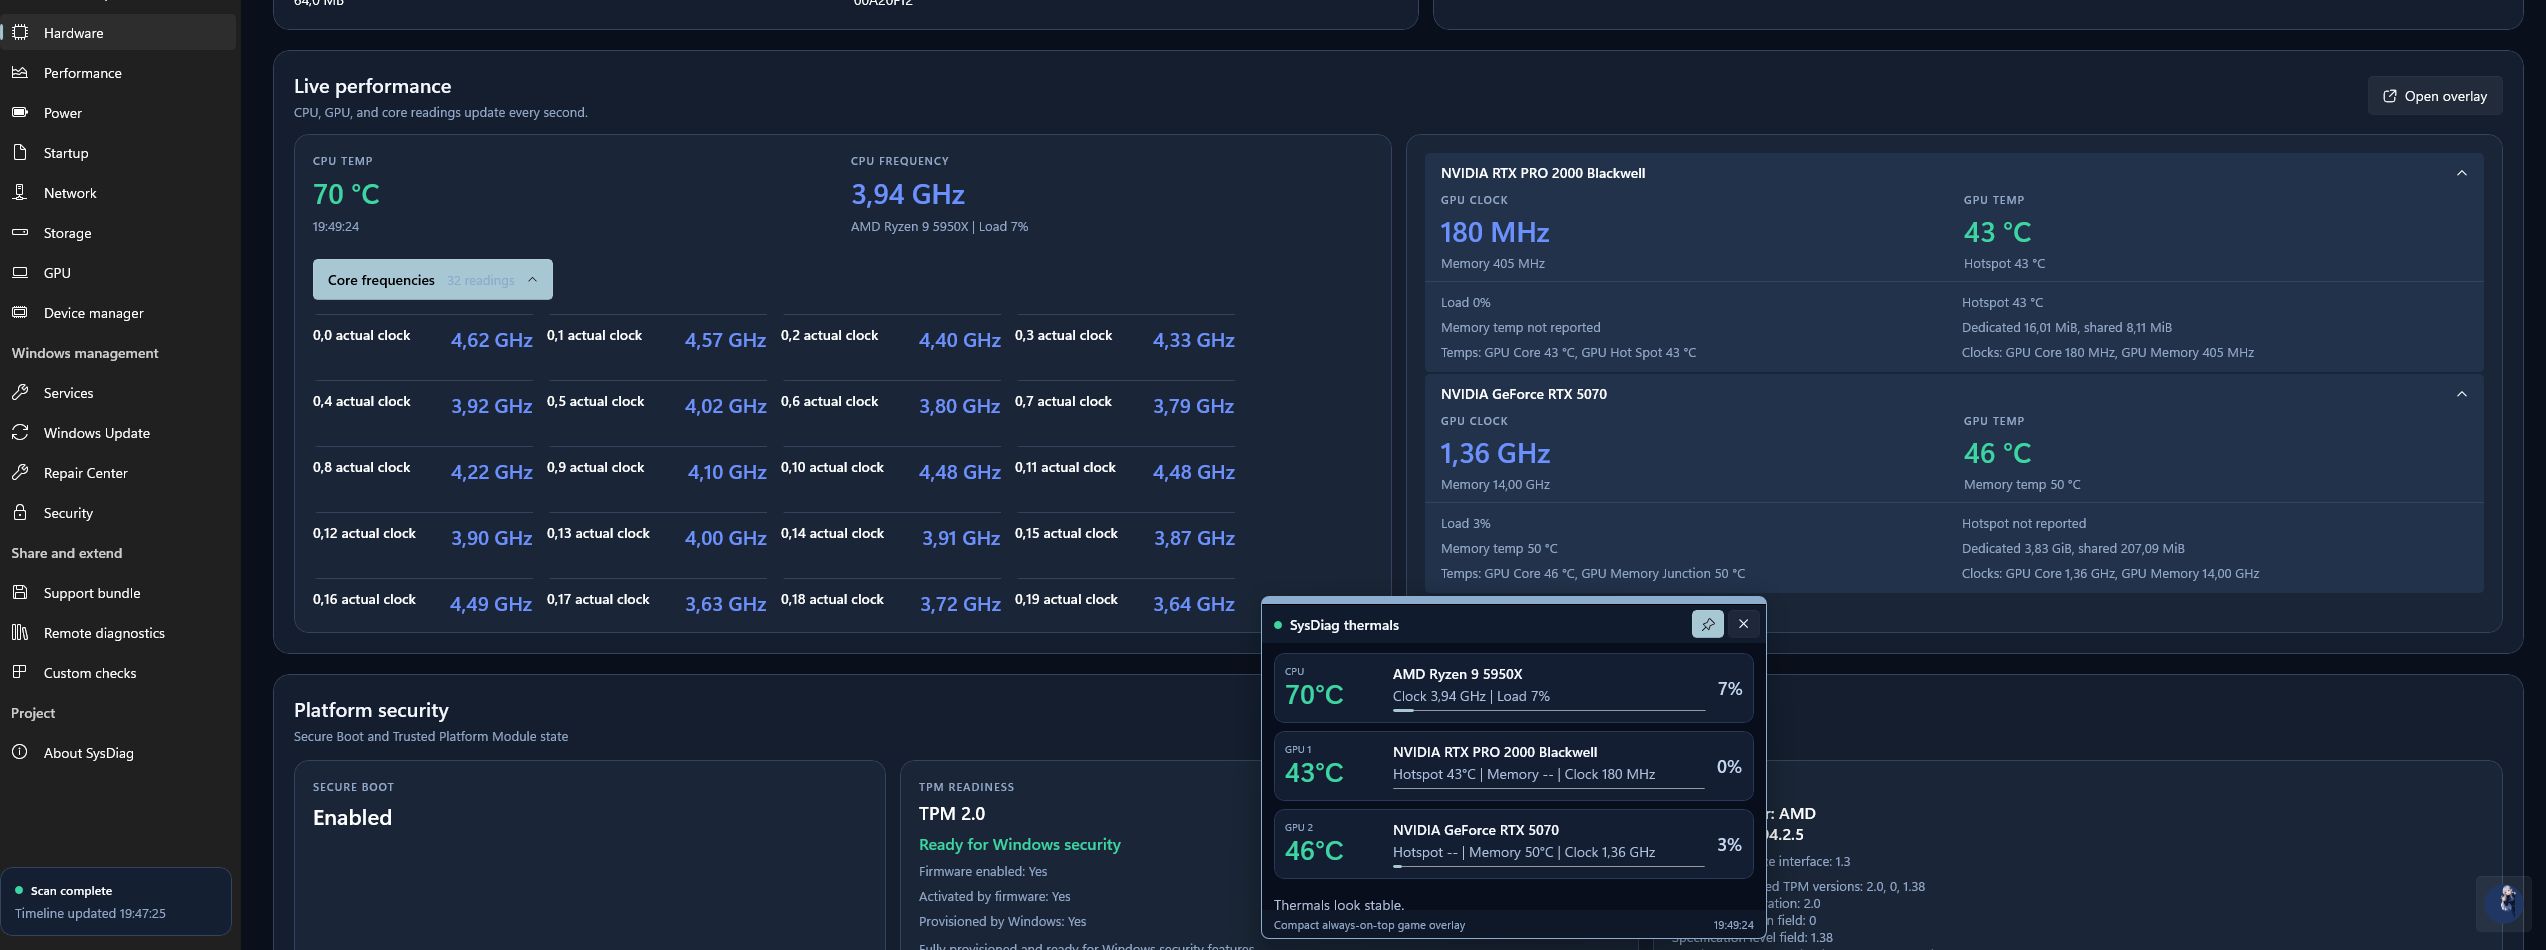Click the Open overlay button
The image size is (2546, 950).
click(x=2435, y=96)
